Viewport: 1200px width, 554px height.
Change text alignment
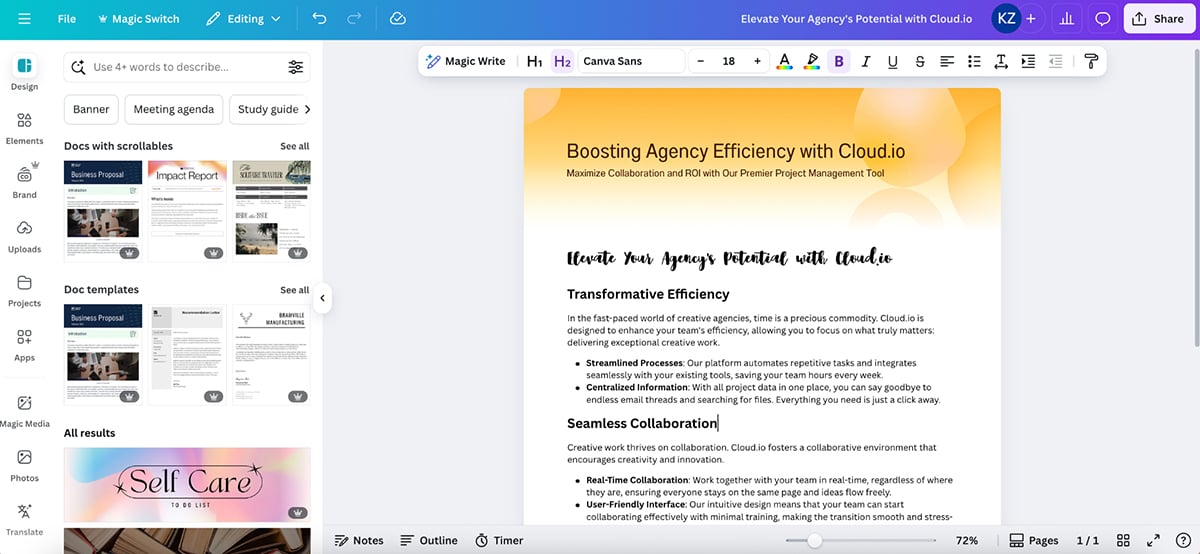tap(947, 61)
